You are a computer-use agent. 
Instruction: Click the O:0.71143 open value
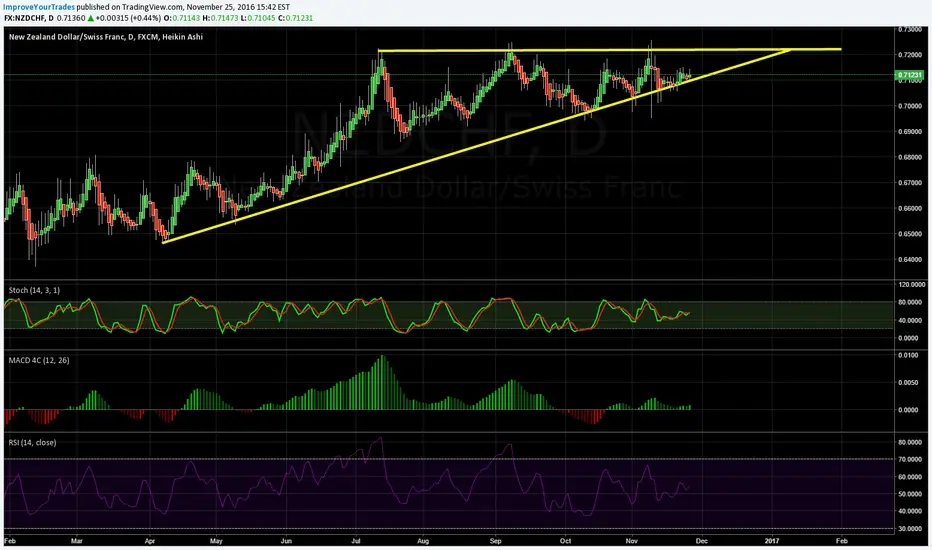[182, 18]
